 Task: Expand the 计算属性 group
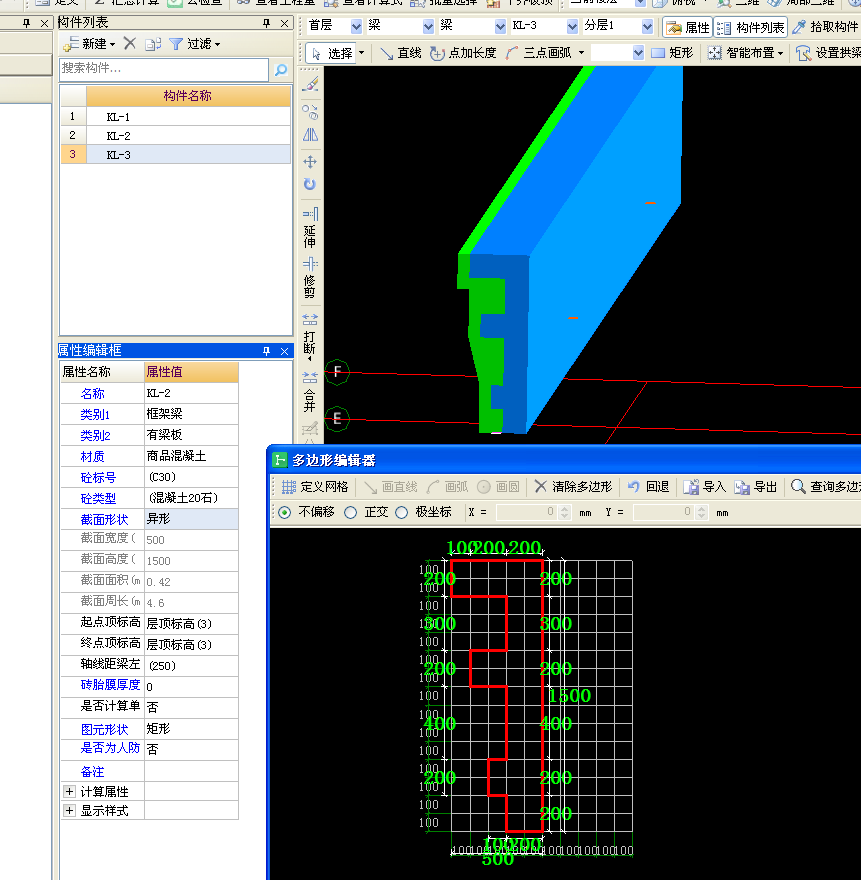click(x=70, y=792)
